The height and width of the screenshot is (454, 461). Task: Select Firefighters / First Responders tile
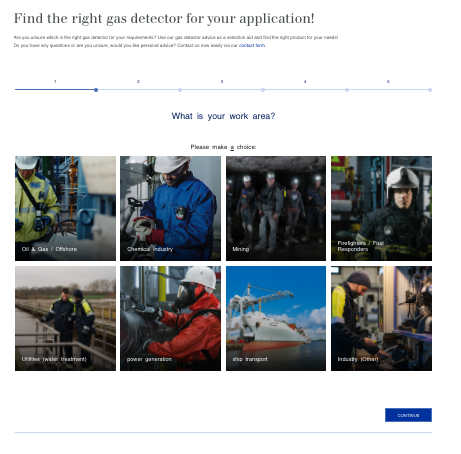pyautogui.click(x=381, y=208)
